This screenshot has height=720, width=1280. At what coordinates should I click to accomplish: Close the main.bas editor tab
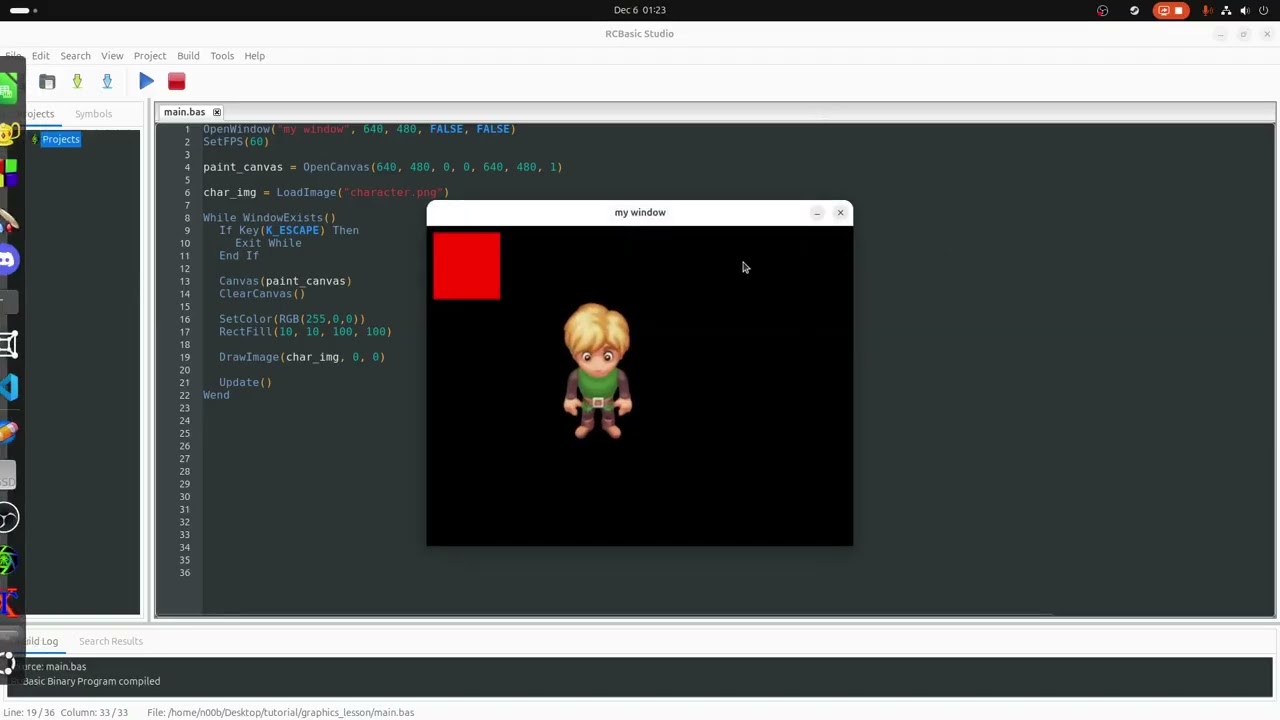pyautogui.click(x=216, y=112)
